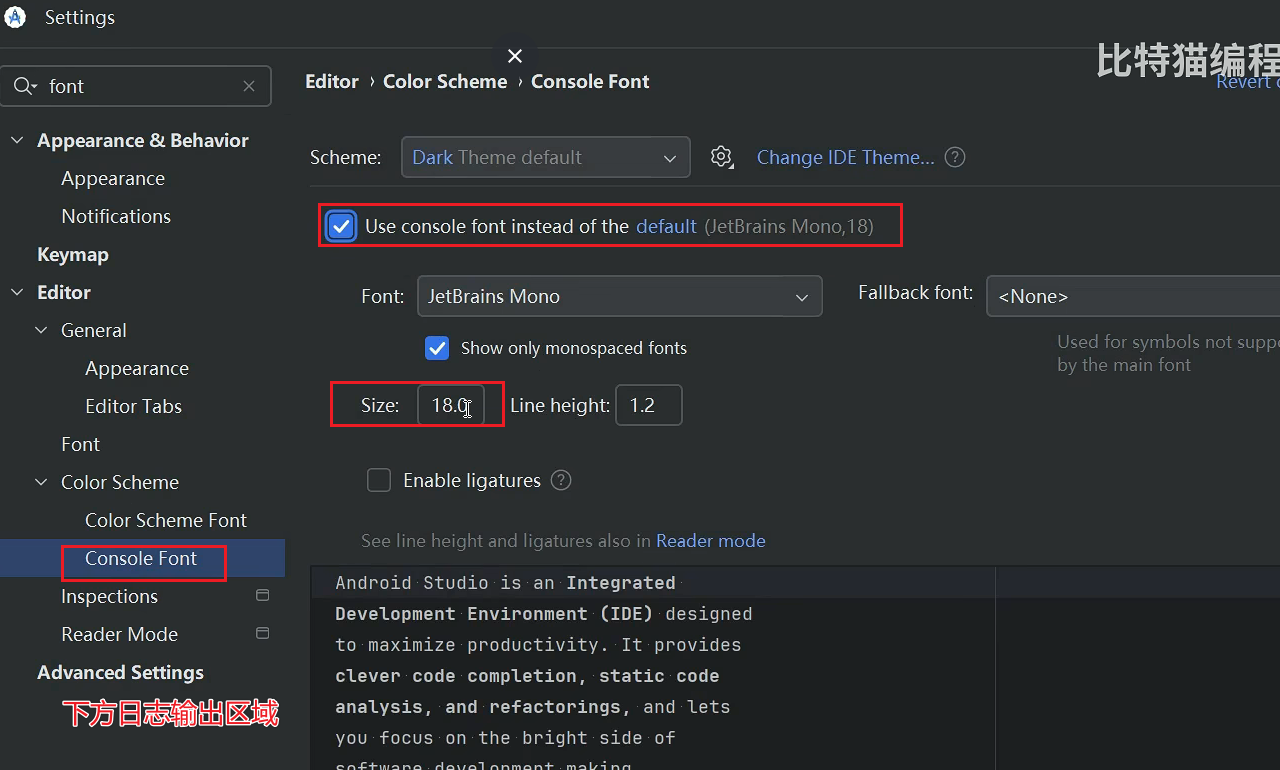Click the default font link

(x=666, y=226)
